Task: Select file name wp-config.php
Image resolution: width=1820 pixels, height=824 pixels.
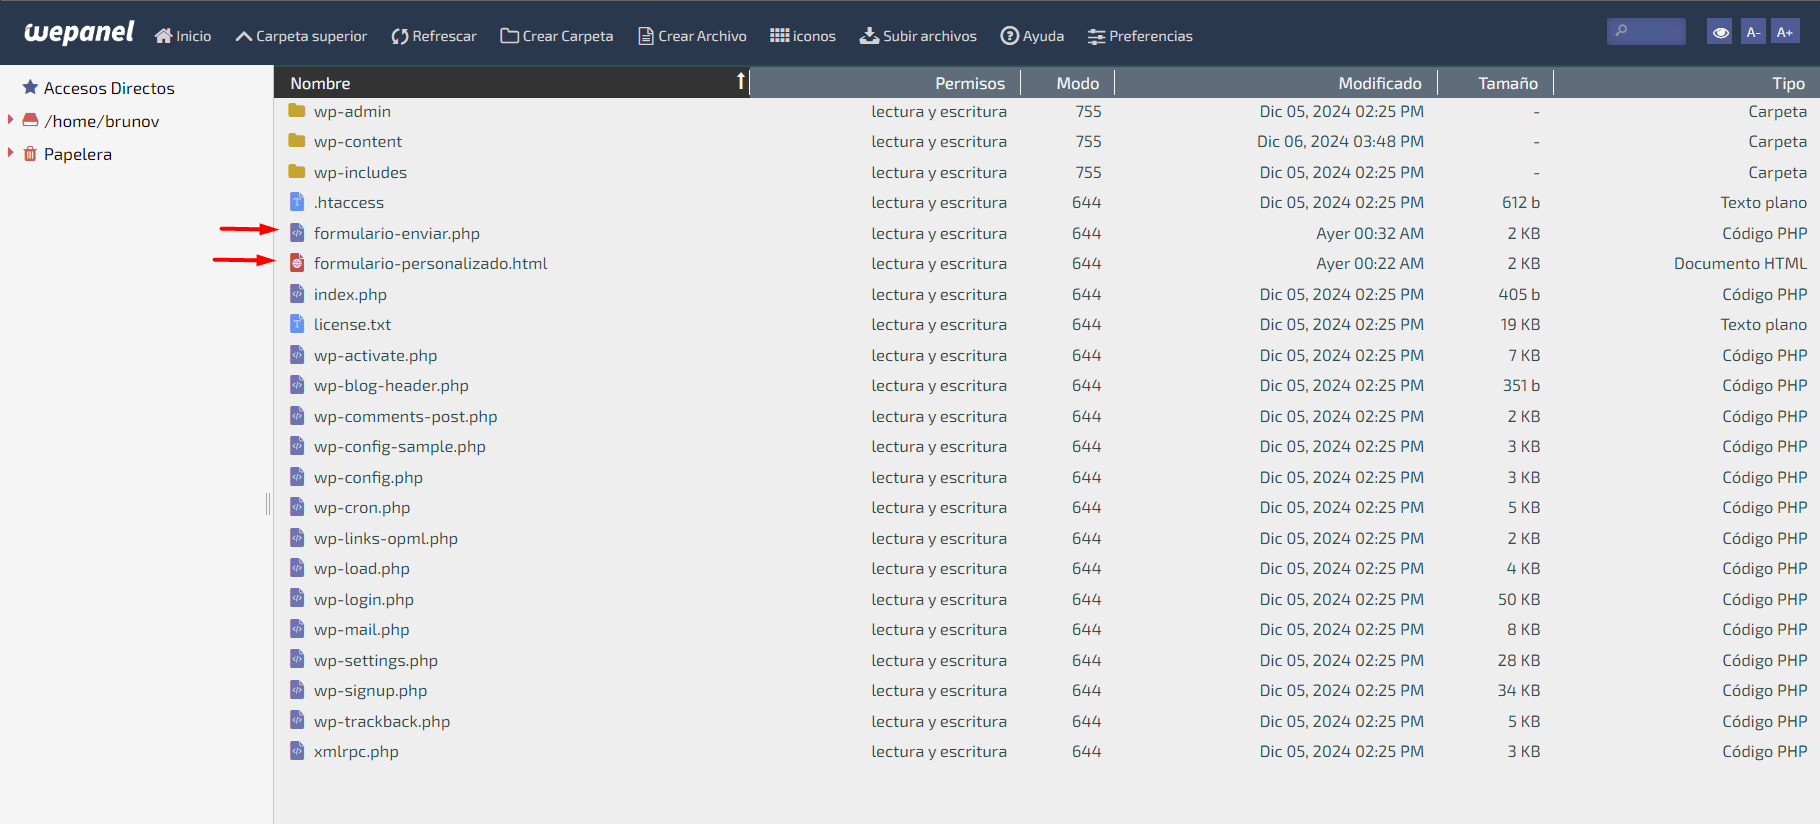Action: [368, 478]
